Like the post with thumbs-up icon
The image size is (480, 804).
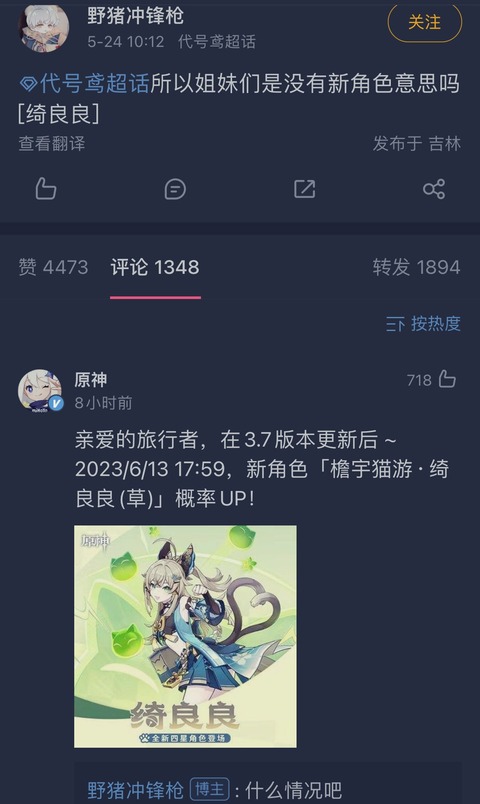tap(46, 189)
